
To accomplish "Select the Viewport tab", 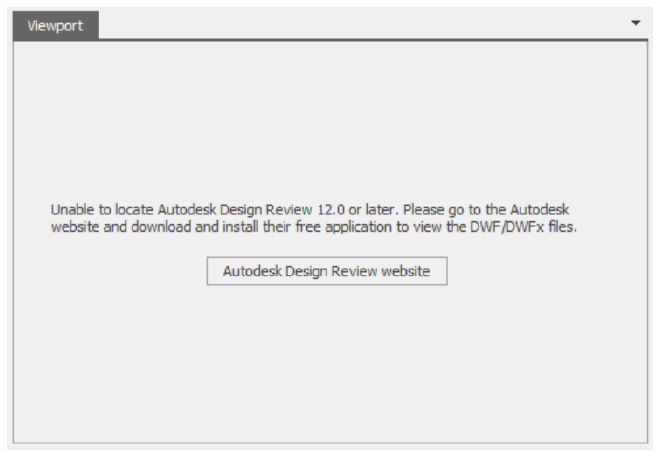I will pos(55,25).
